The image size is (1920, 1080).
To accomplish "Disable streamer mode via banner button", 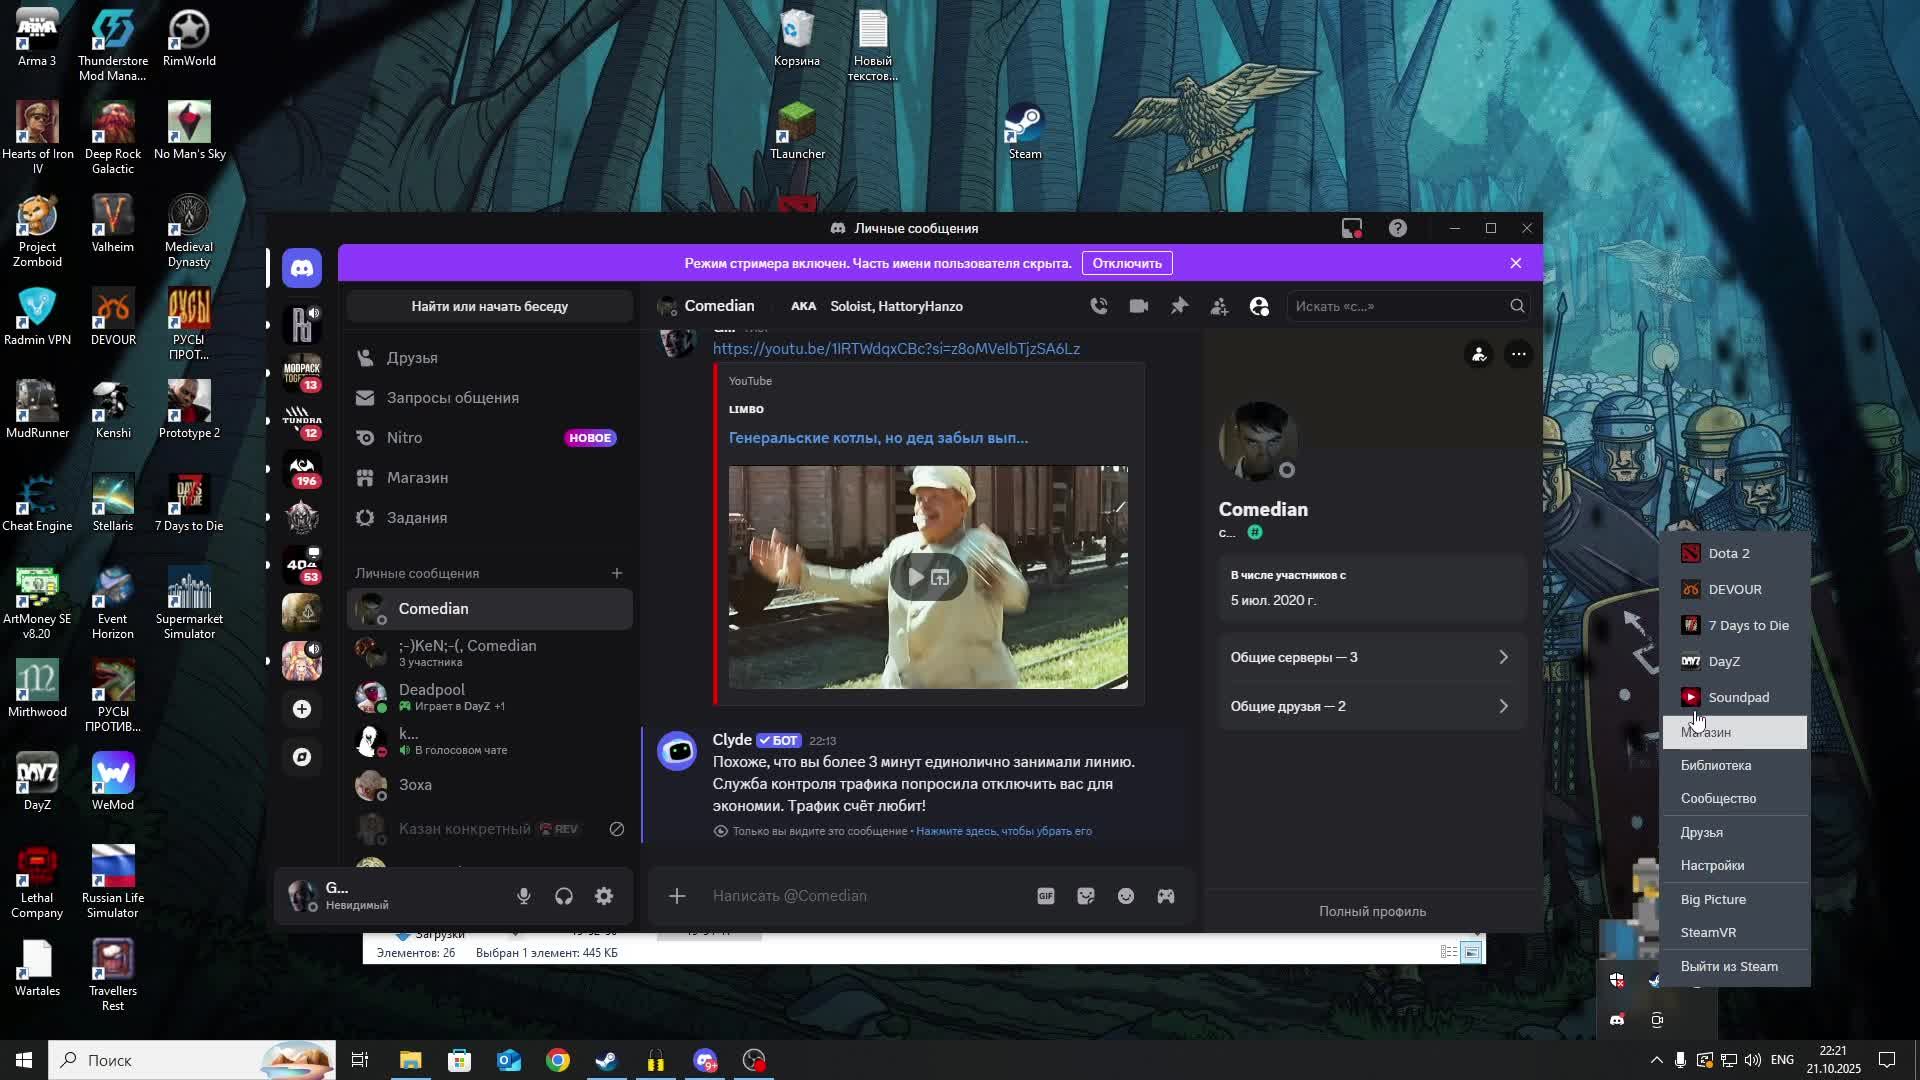I will 1127,263.
